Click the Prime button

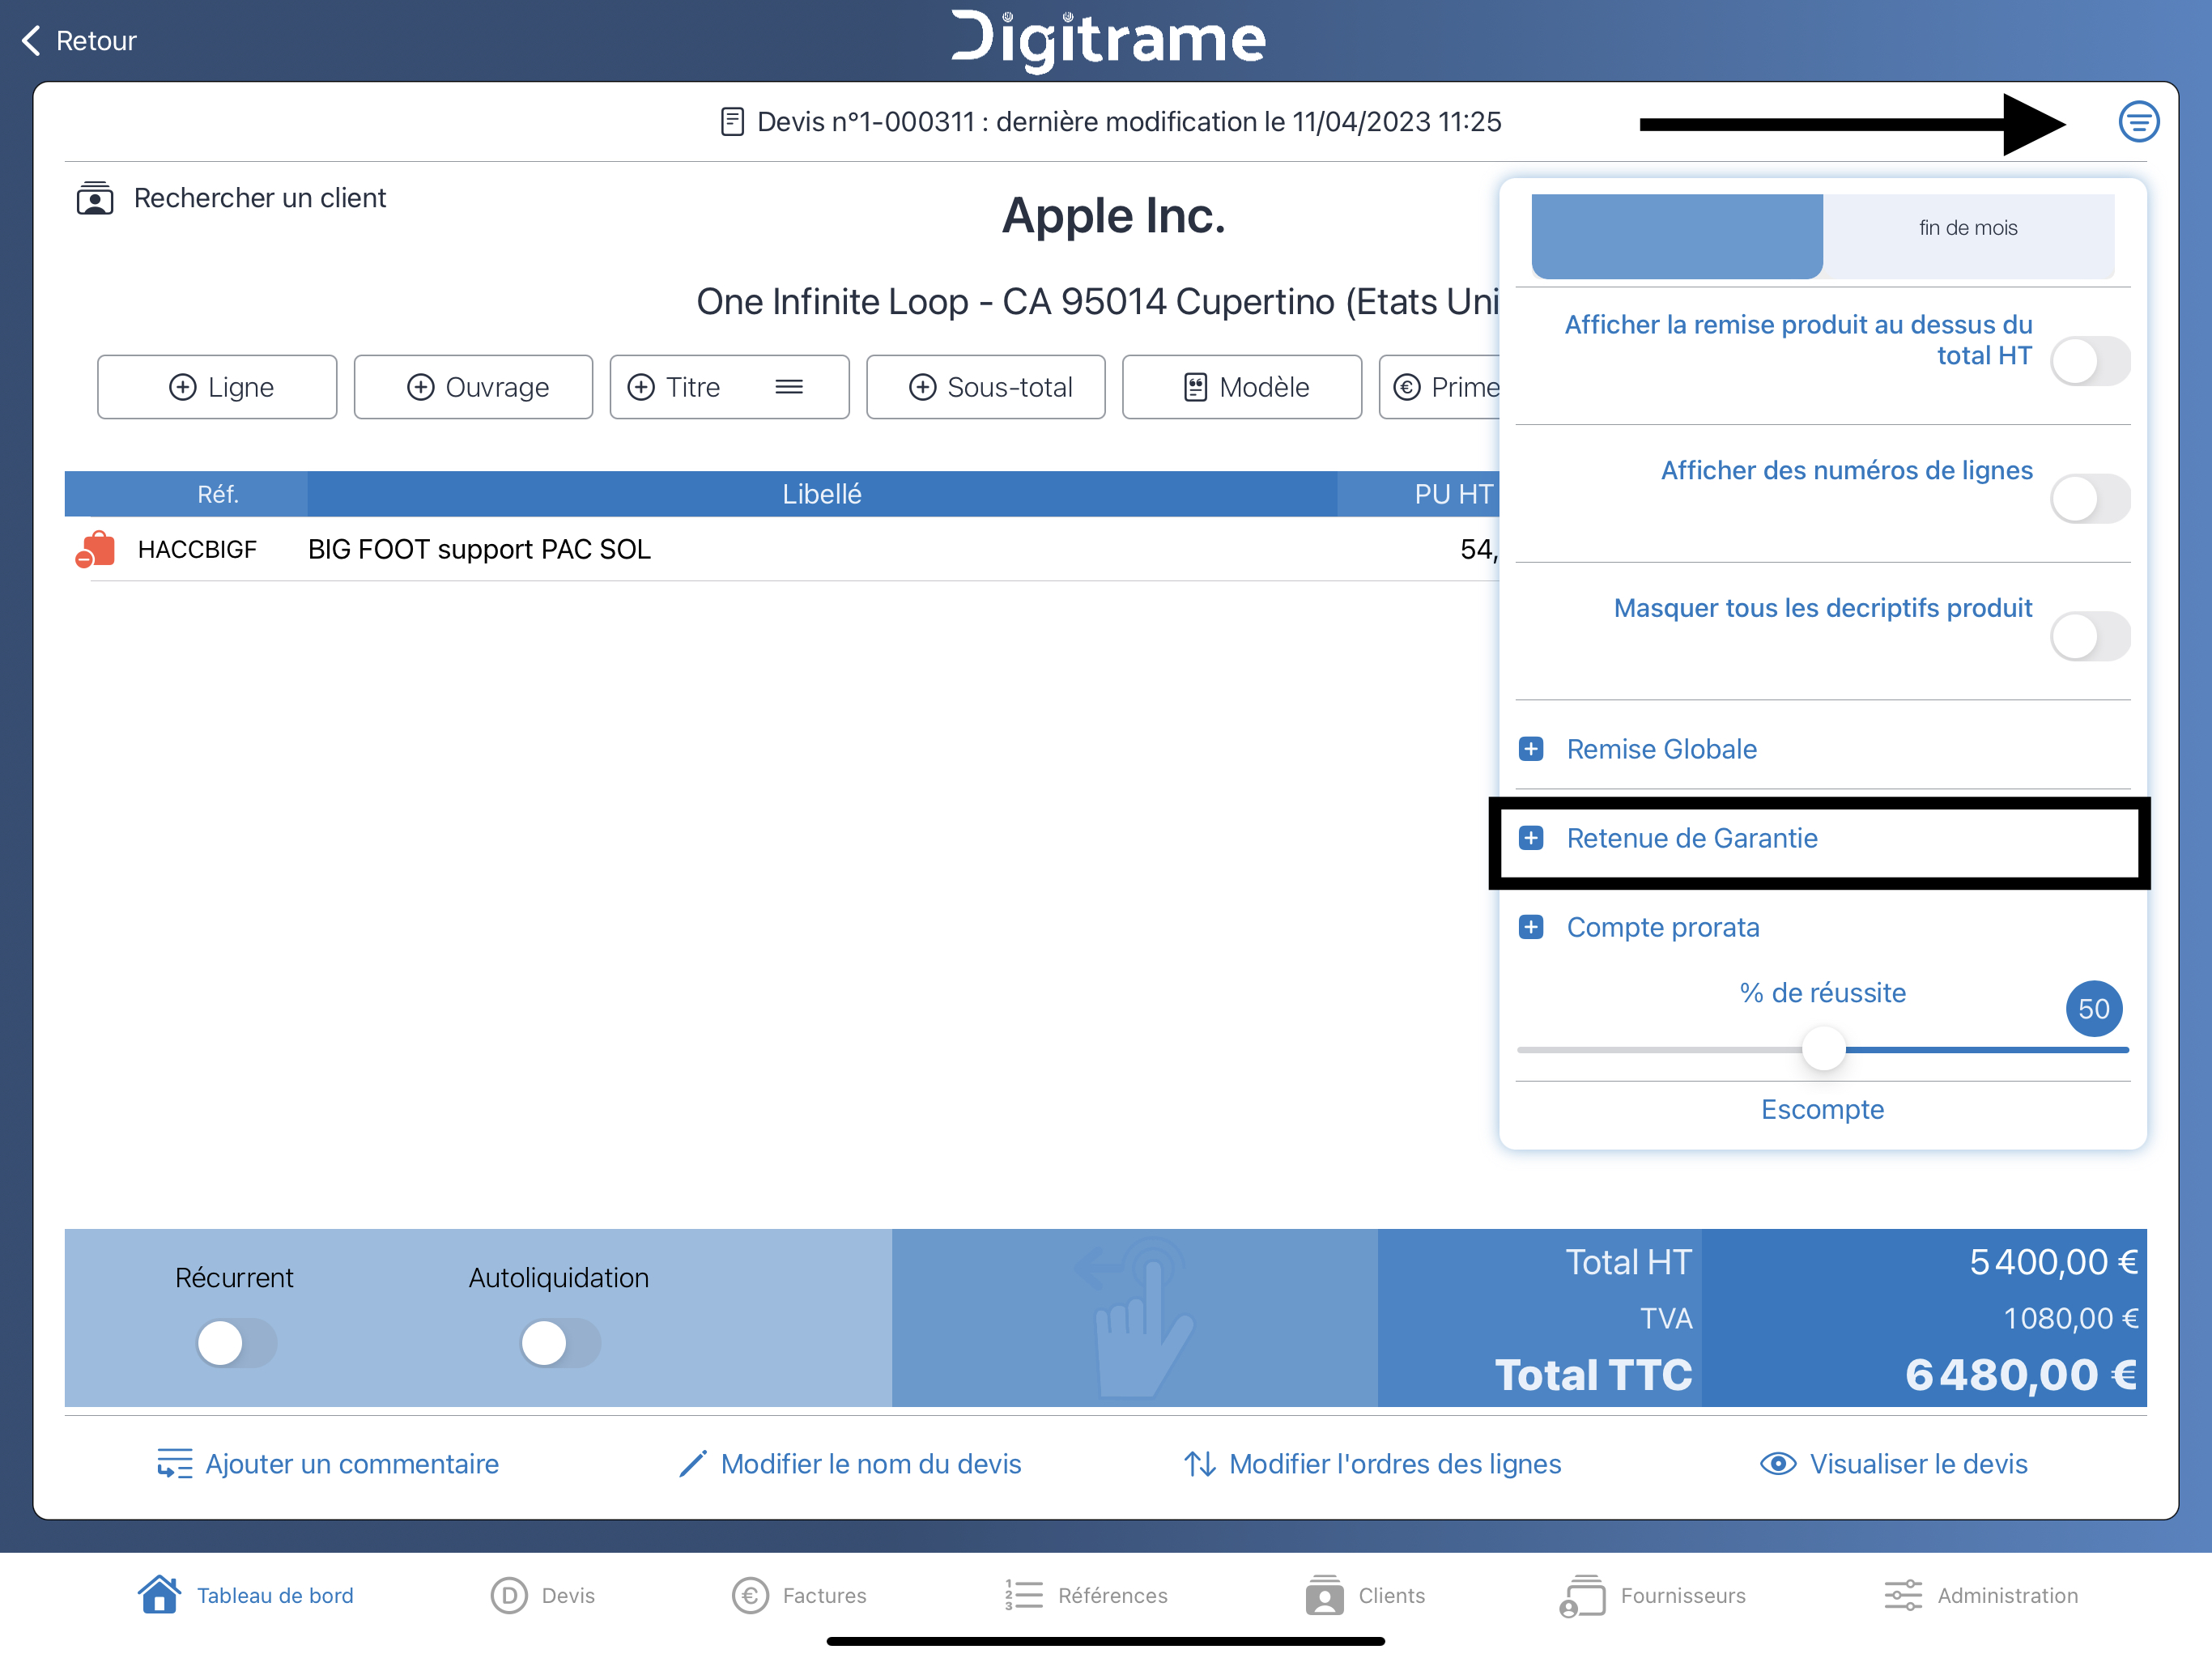tap(1440, 387)
